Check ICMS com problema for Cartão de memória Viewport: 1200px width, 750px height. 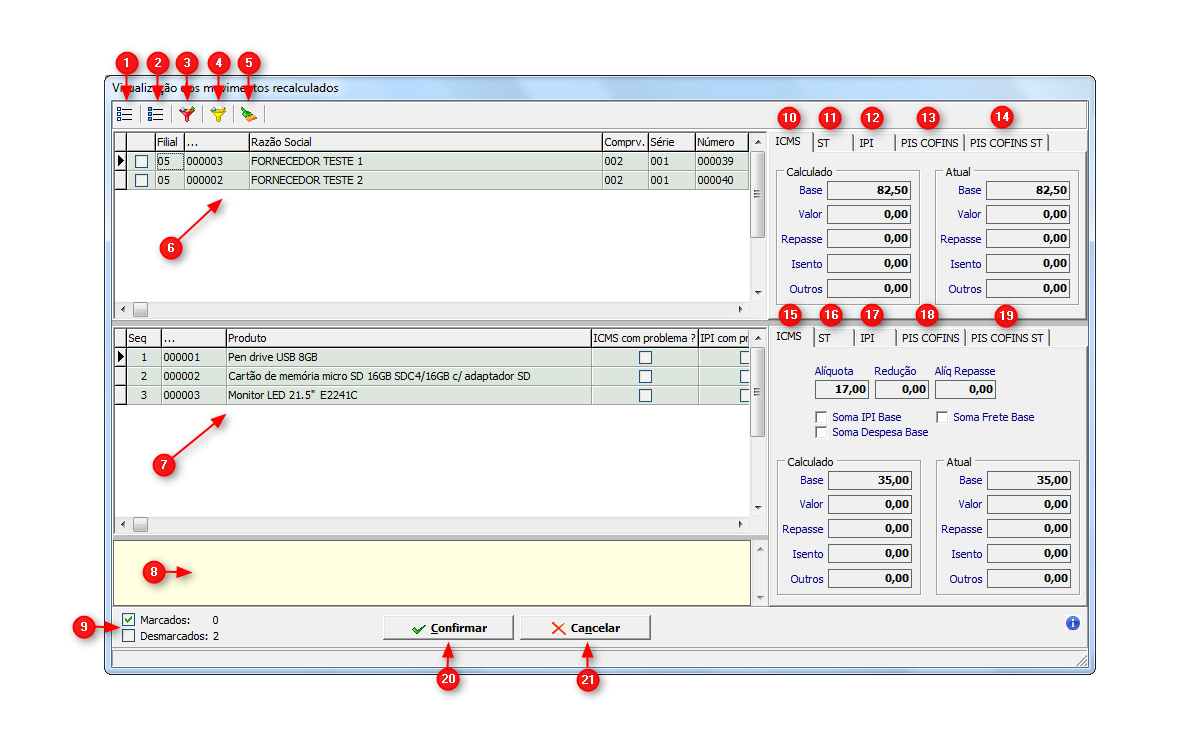point(645,376)
